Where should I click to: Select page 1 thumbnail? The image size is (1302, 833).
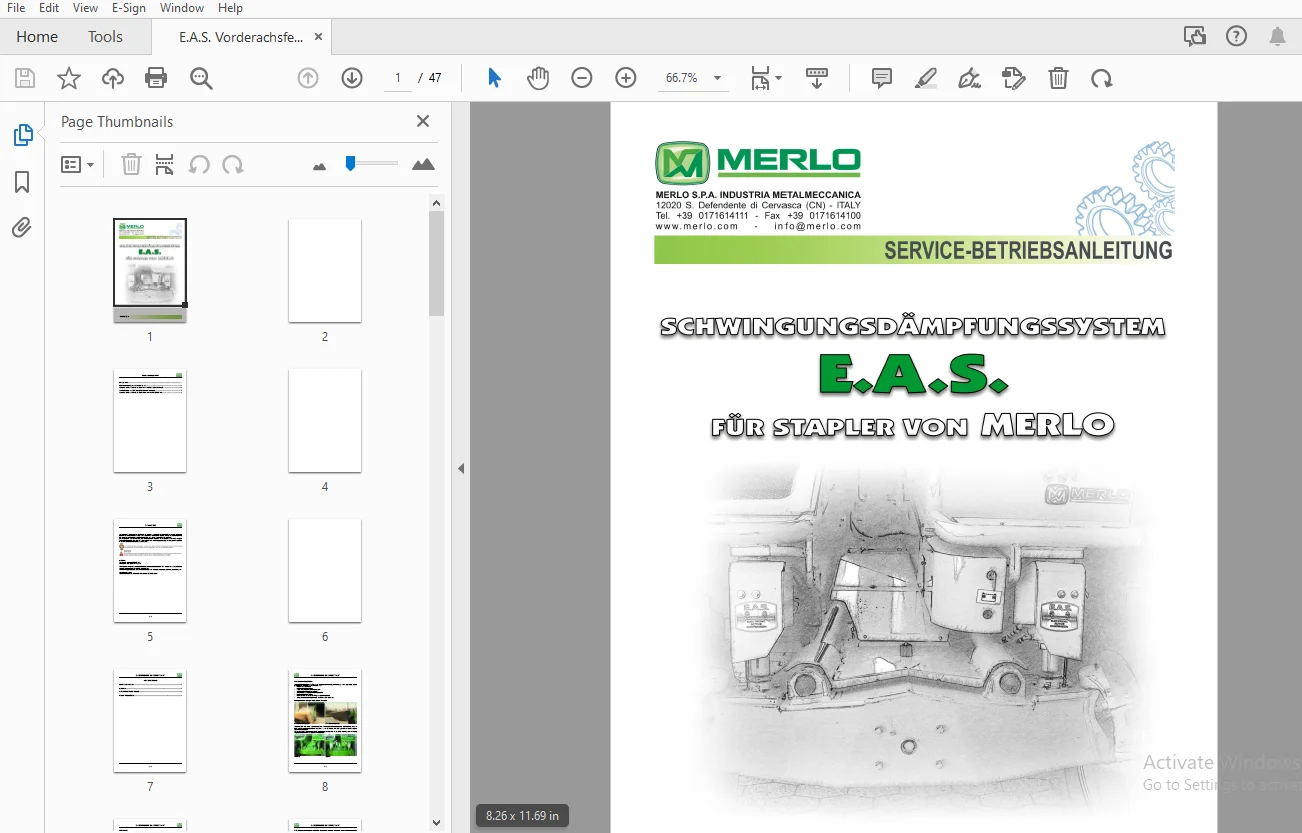(x=150, y=270)
